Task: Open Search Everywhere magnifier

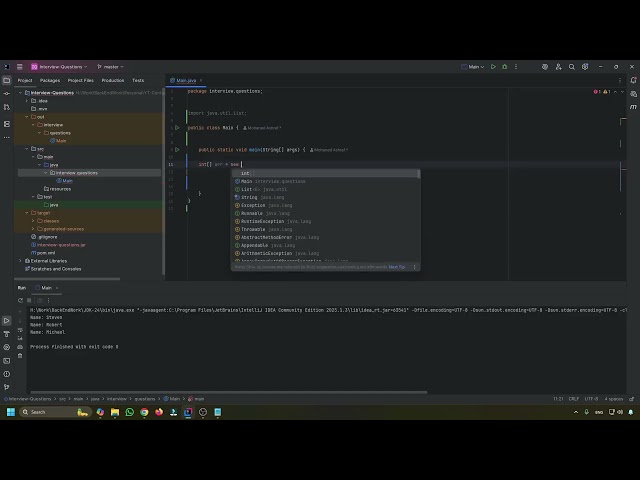Action: coord(572,67)
